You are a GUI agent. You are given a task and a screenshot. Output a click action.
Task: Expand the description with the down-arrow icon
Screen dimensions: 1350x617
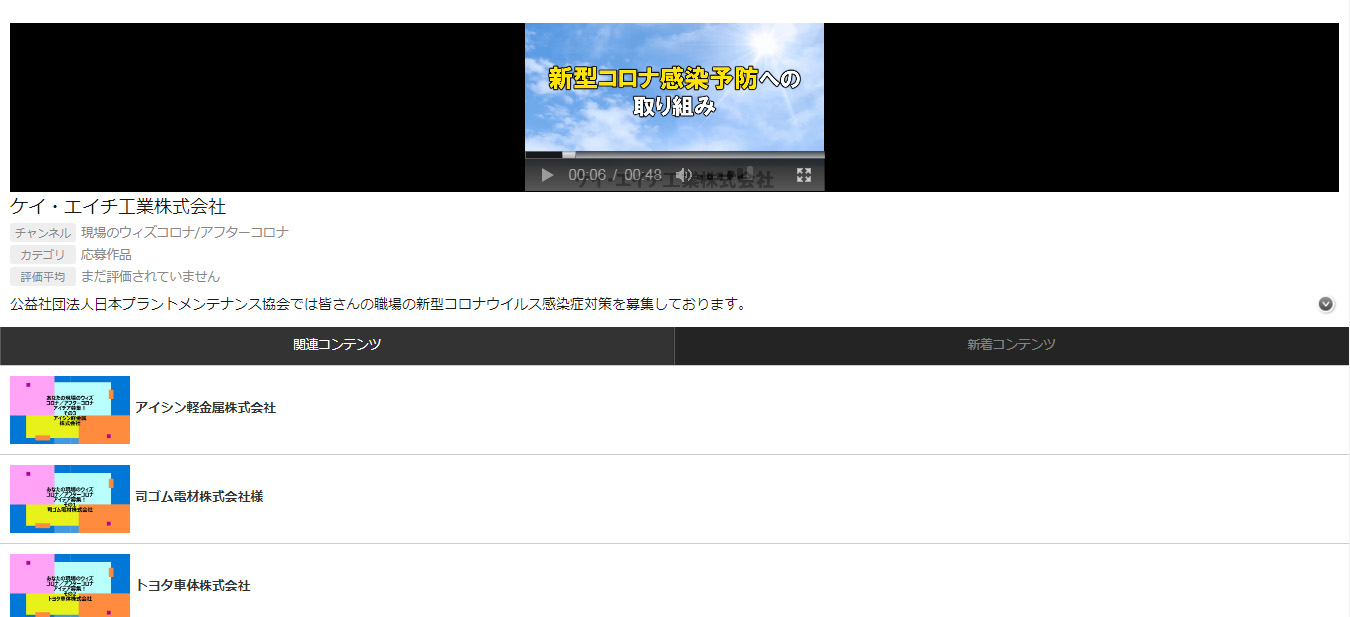pyautogui.click(x=1326, y=304)
